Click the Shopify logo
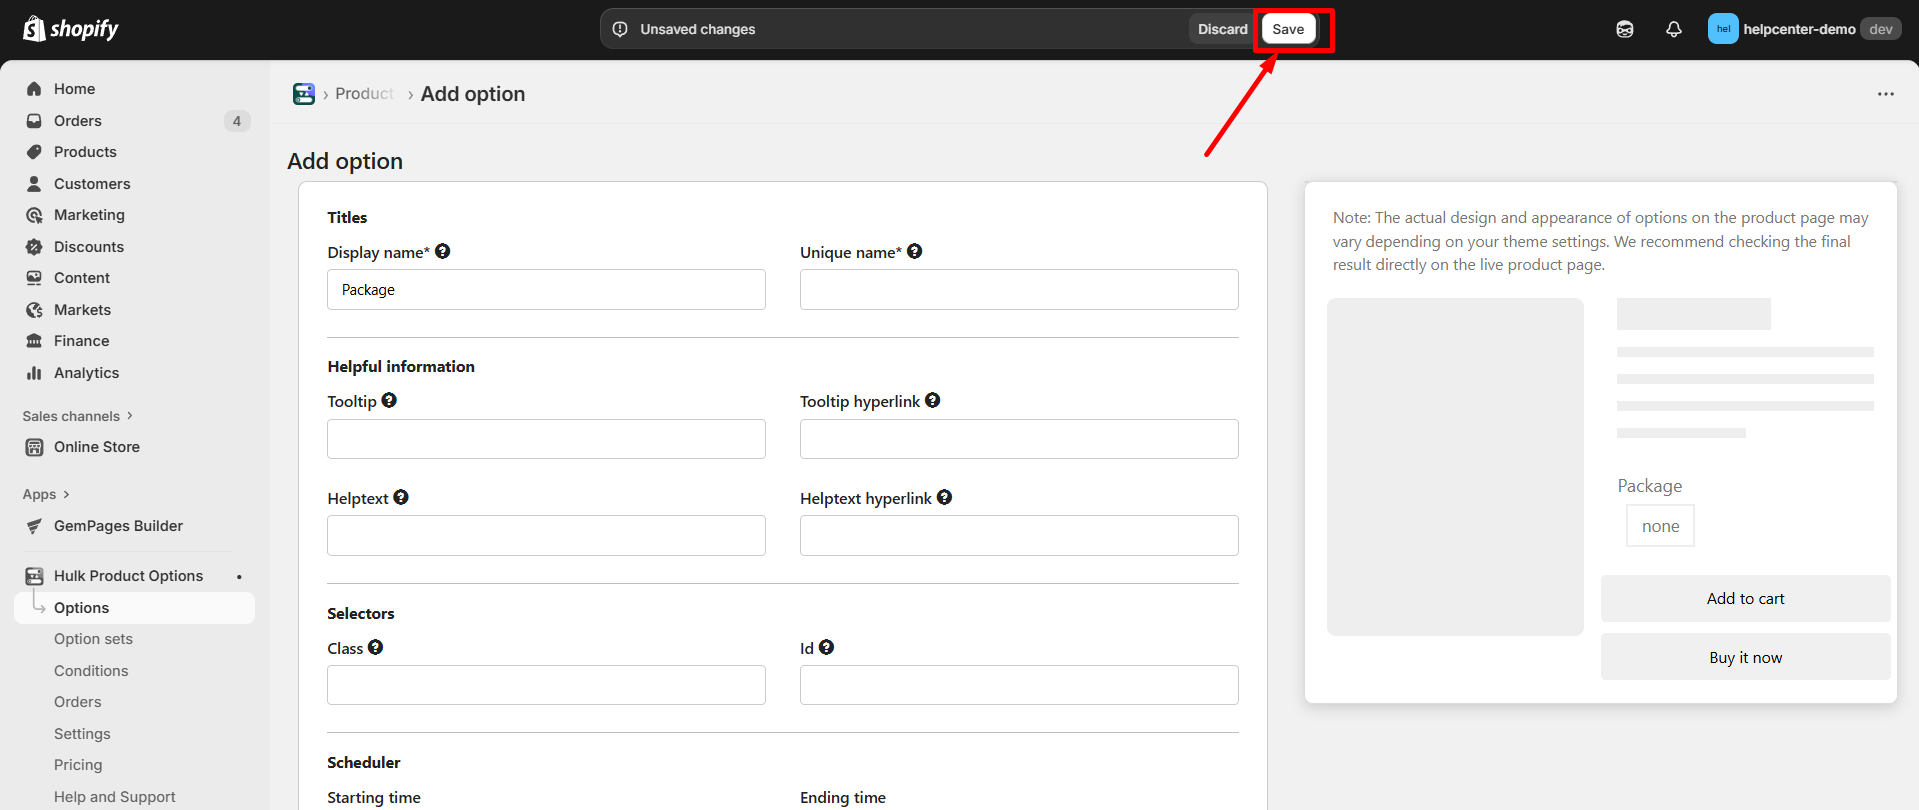The height and width of the screenshot is (810, 1919). pos(70,29)
